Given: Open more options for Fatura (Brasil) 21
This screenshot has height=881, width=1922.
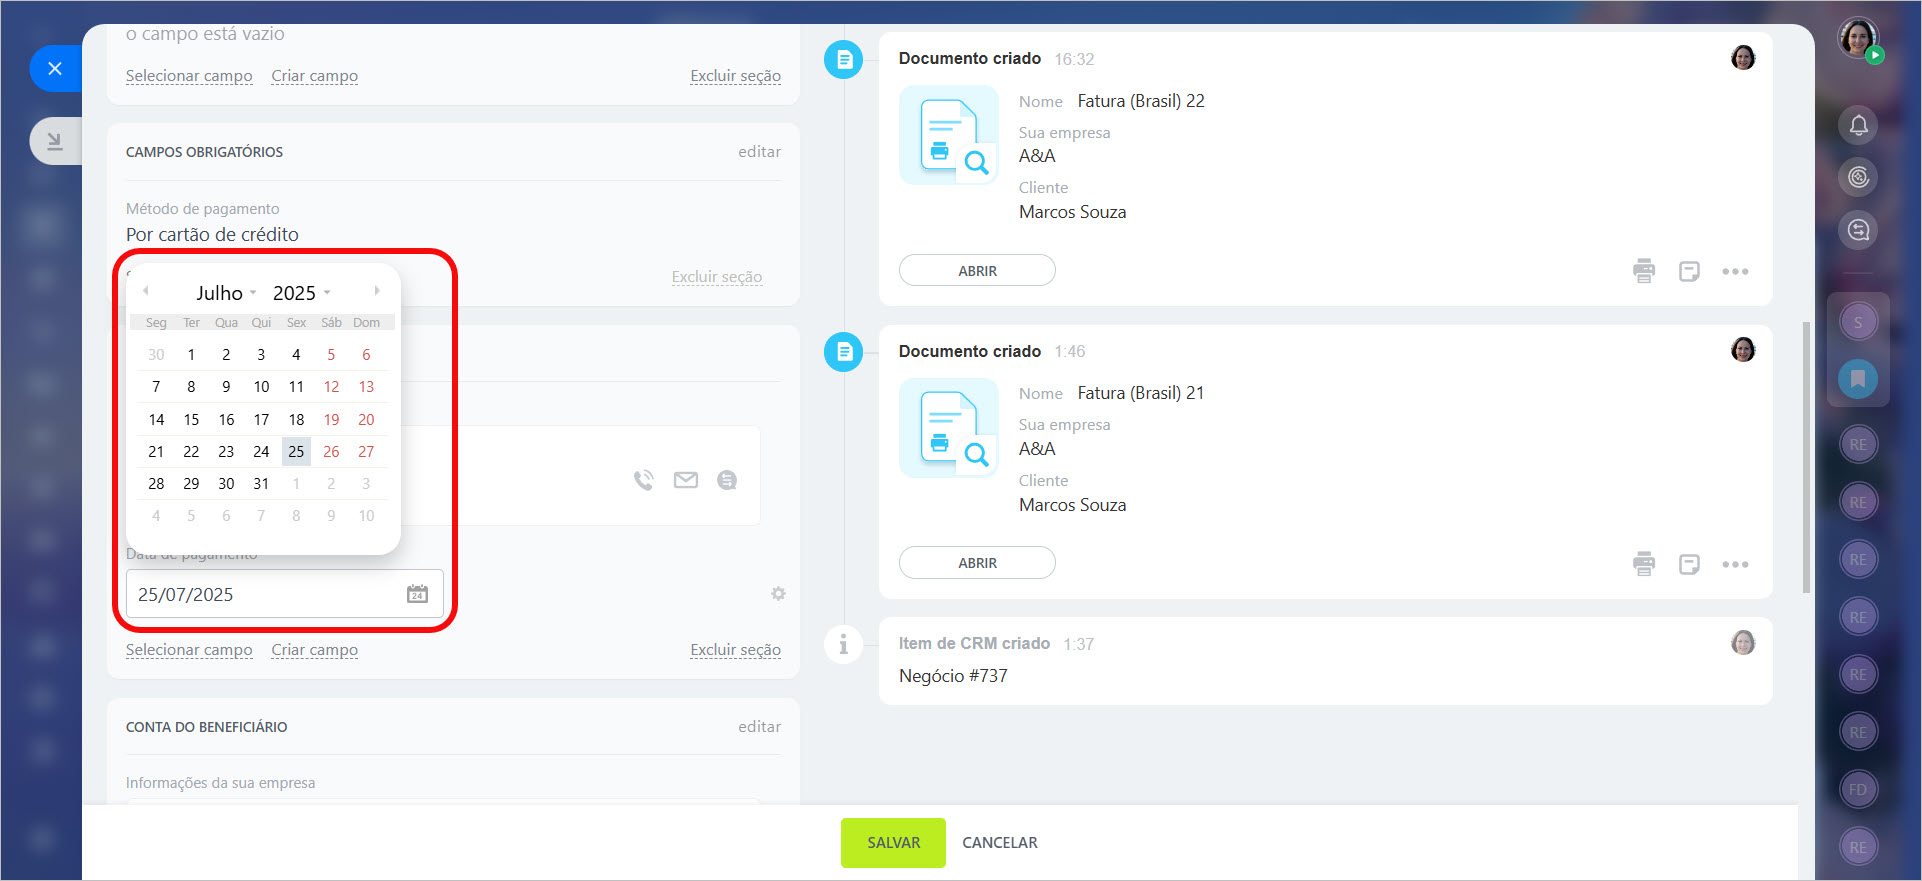Looking at the screenshot, I should 1735,565.
